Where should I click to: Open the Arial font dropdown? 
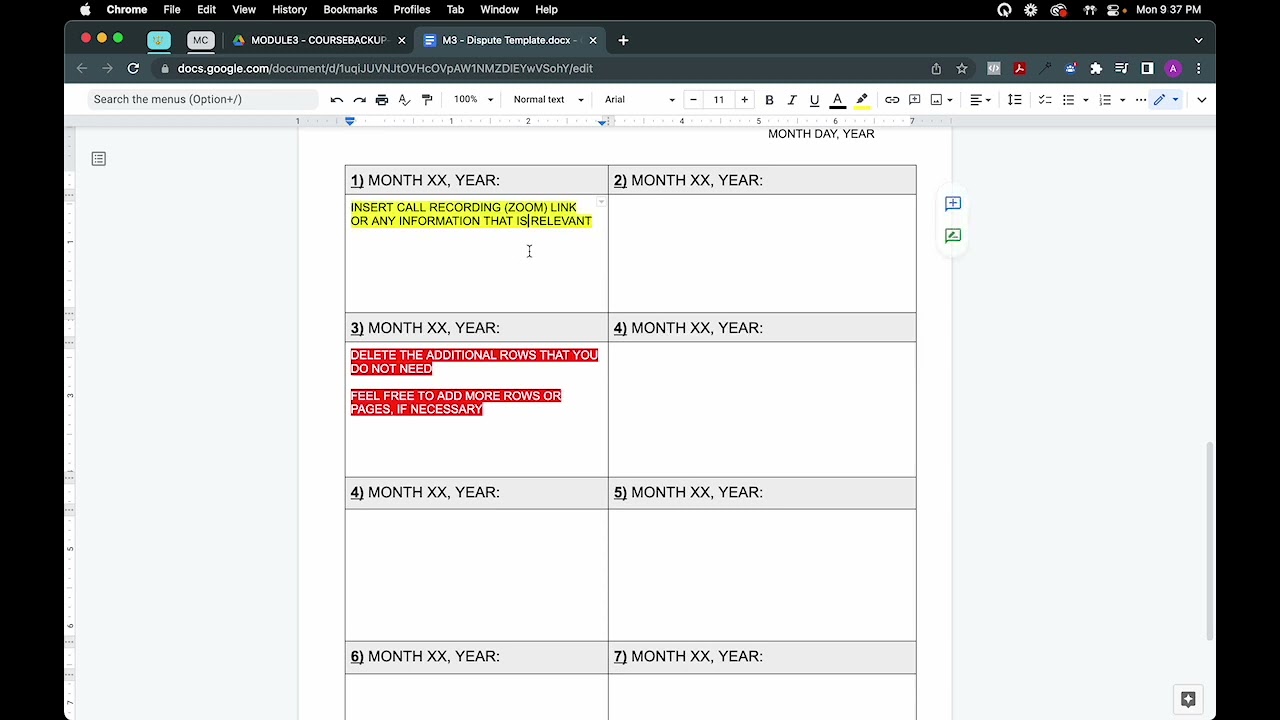pyautogui.click(x=640, y=99)
